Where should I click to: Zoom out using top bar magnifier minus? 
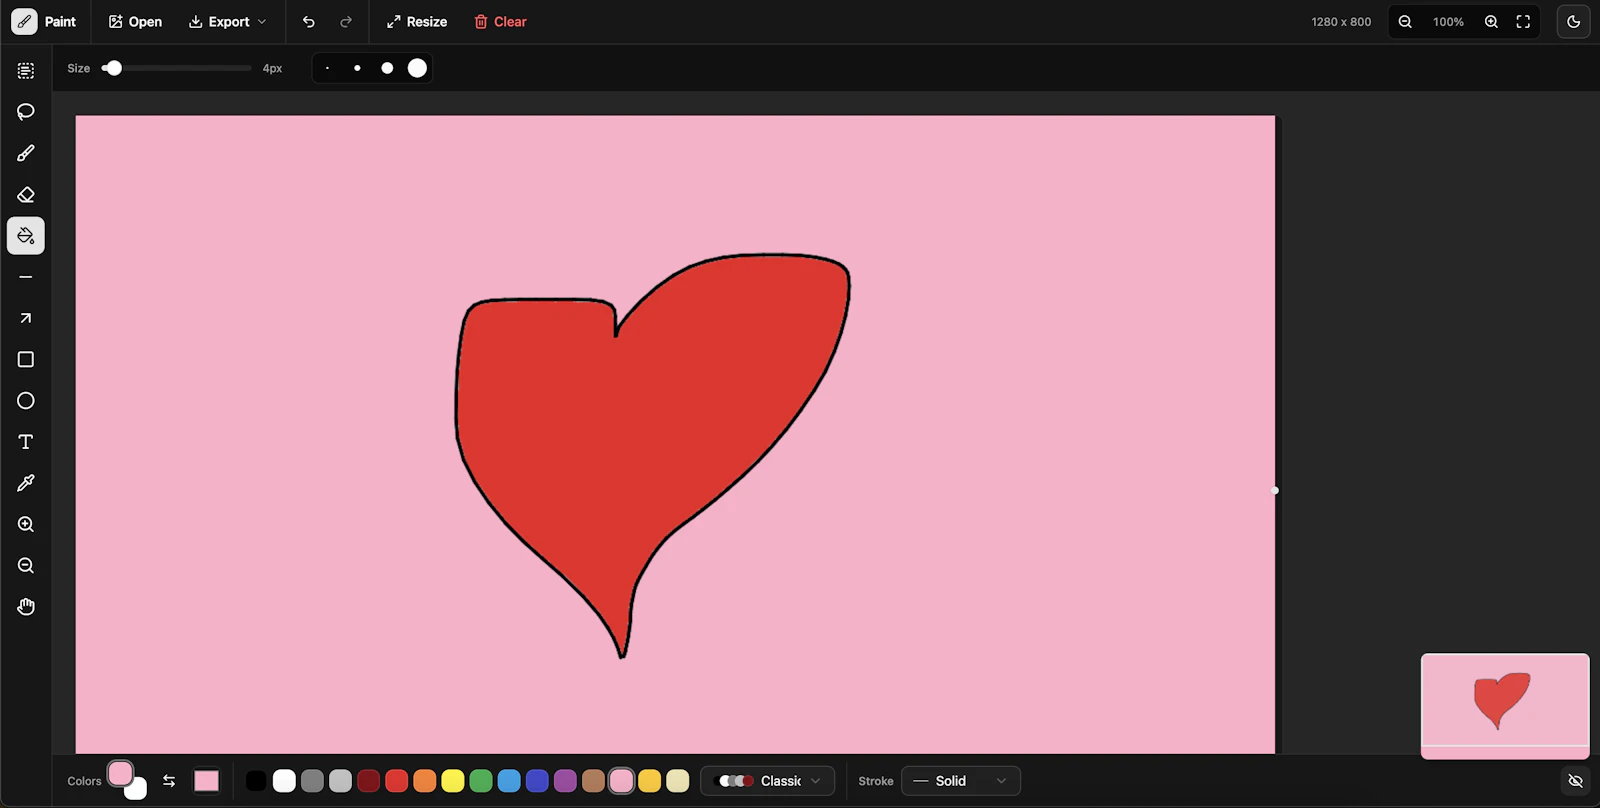click(x=1405, y=22)
